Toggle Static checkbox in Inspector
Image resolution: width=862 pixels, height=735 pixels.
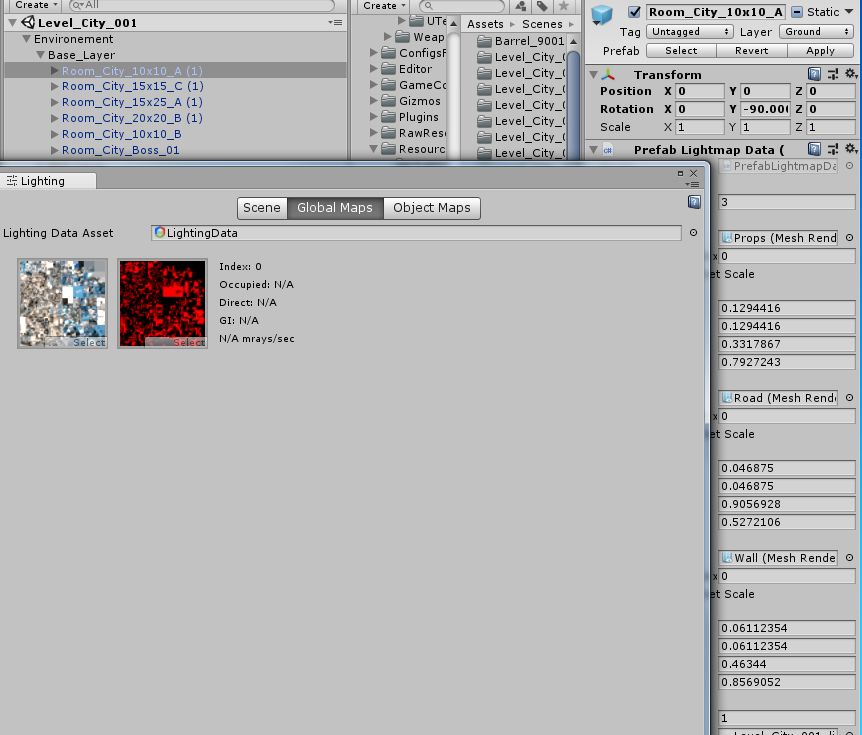tap(797, 12)
